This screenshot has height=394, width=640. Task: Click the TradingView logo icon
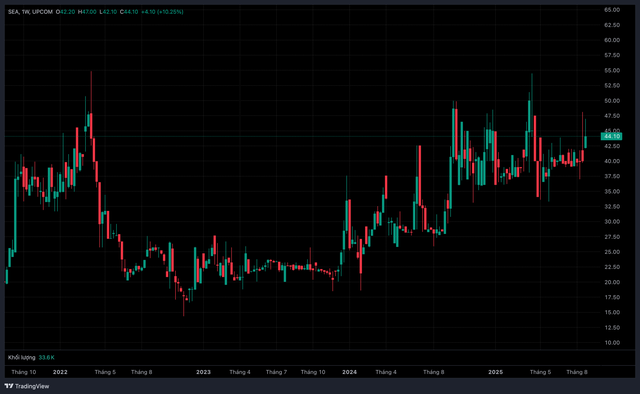pyautogui.click(x=8, y=386)
